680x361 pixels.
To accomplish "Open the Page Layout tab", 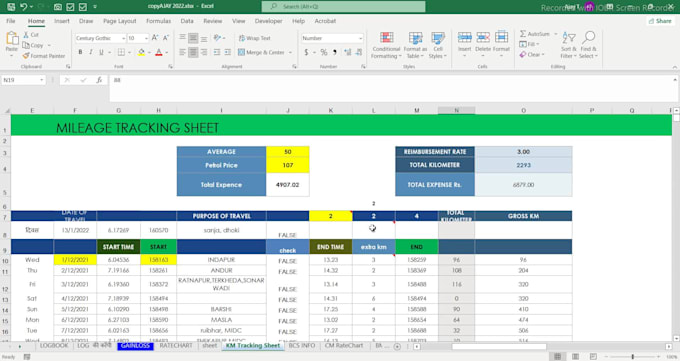I will 119,21.
